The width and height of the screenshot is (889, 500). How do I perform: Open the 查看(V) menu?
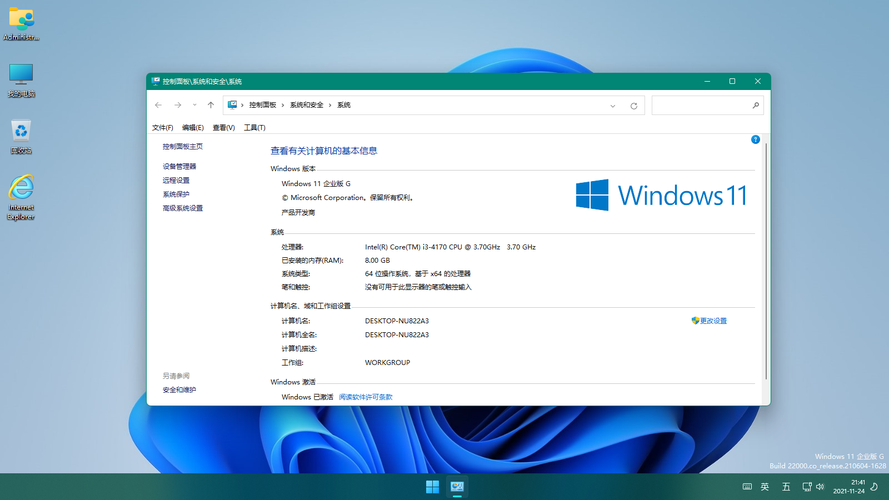[x=224, y=128]
